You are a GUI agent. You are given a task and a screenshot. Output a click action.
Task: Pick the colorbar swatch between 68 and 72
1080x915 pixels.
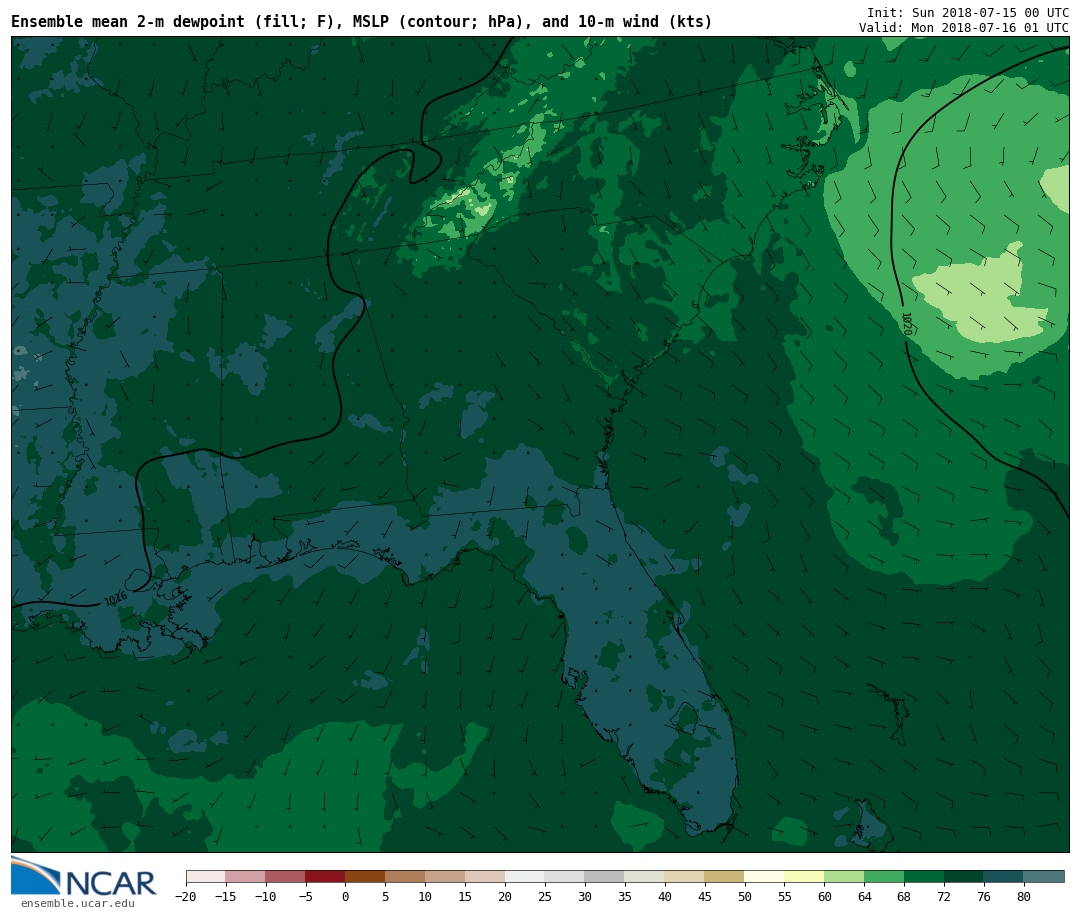pos(925,877)
